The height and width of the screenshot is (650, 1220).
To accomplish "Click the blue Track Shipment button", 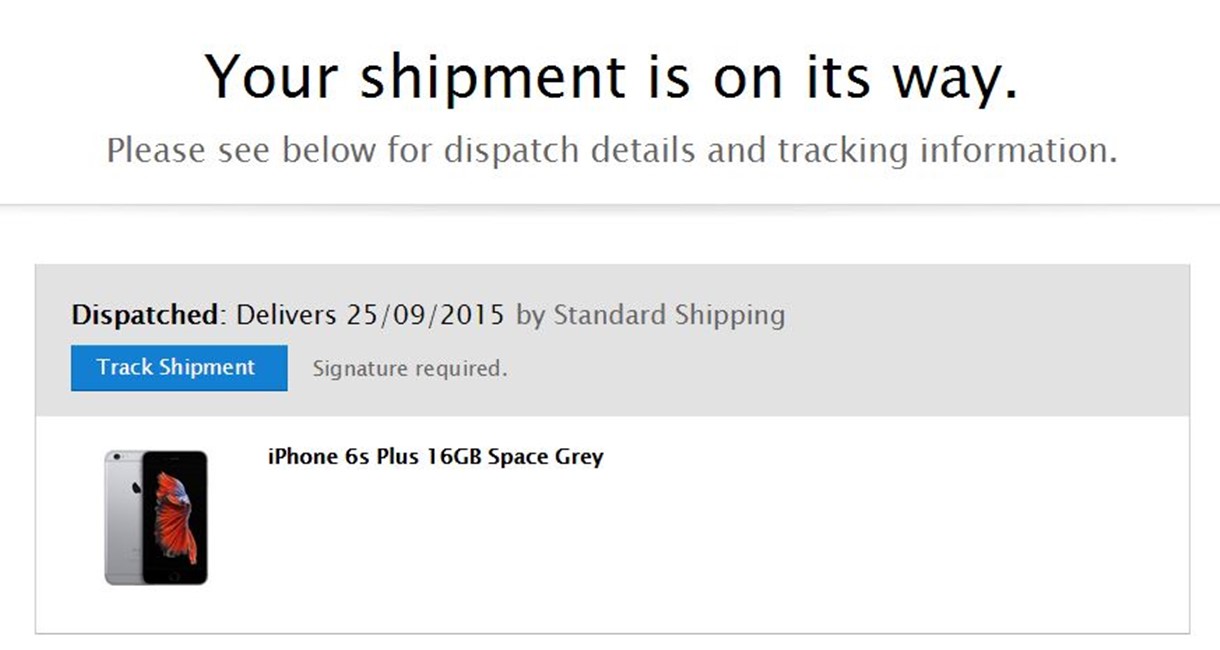I will (179, 368).
